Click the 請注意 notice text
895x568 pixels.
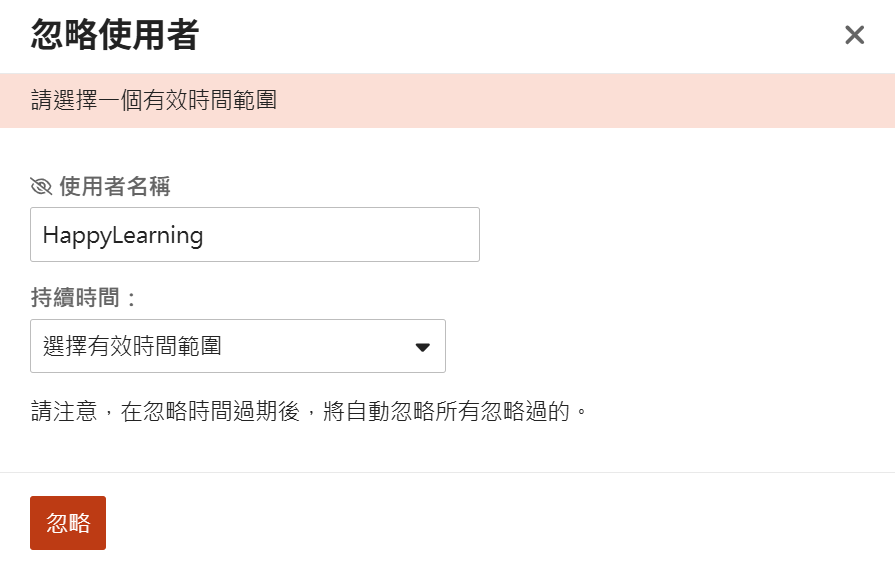point(308,411)
